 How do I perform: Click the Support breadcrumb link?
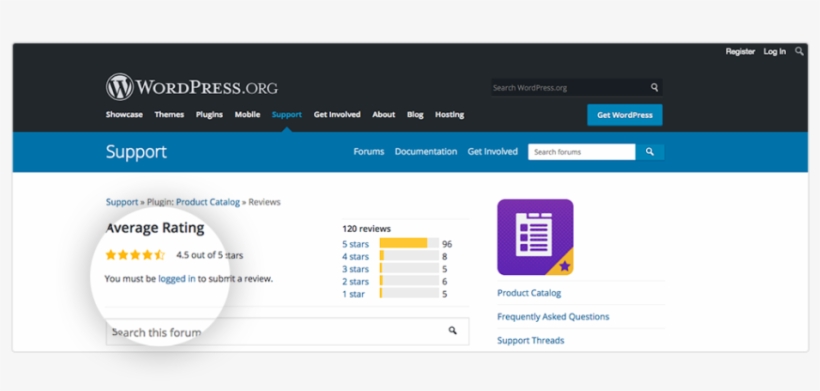[122, 202]
